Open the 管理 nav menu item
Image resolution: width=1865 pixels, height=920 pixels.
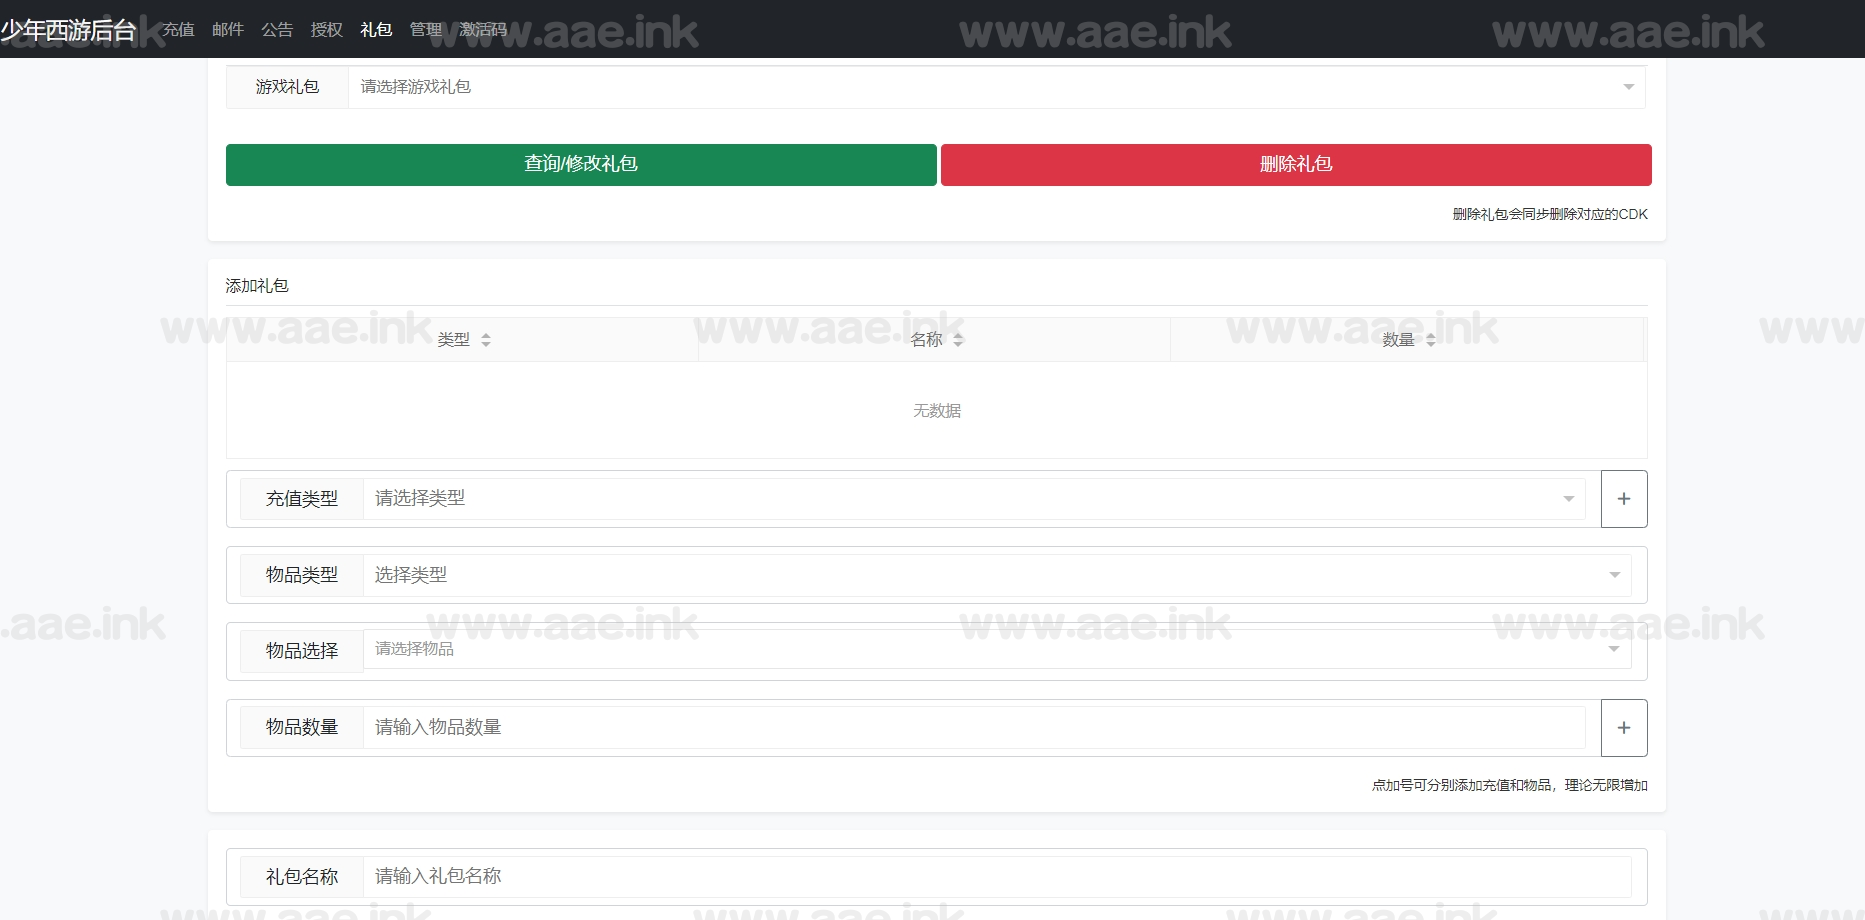coord(426,30)
